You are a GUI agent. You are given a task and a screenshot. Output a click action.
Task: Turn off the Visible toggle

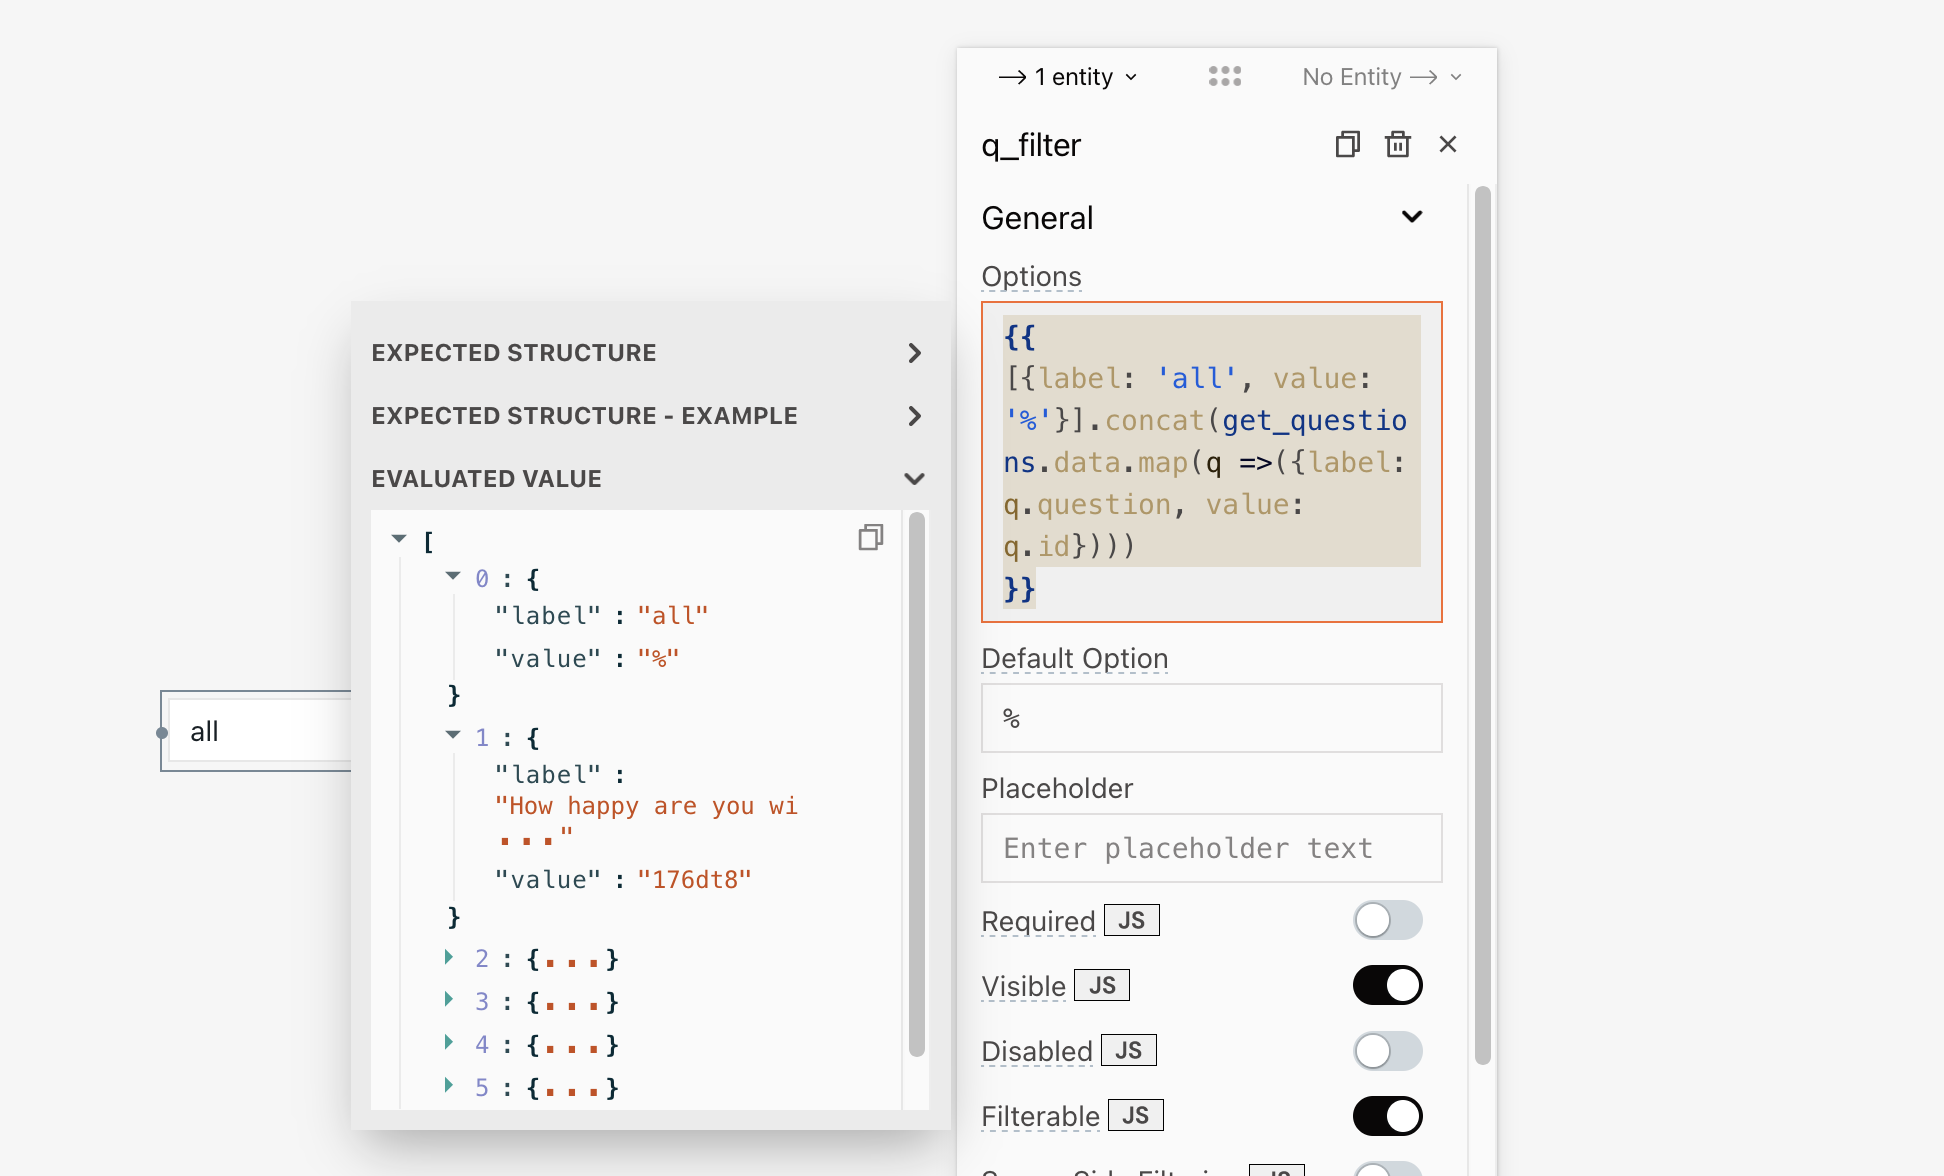click(x=1387, y=985)
